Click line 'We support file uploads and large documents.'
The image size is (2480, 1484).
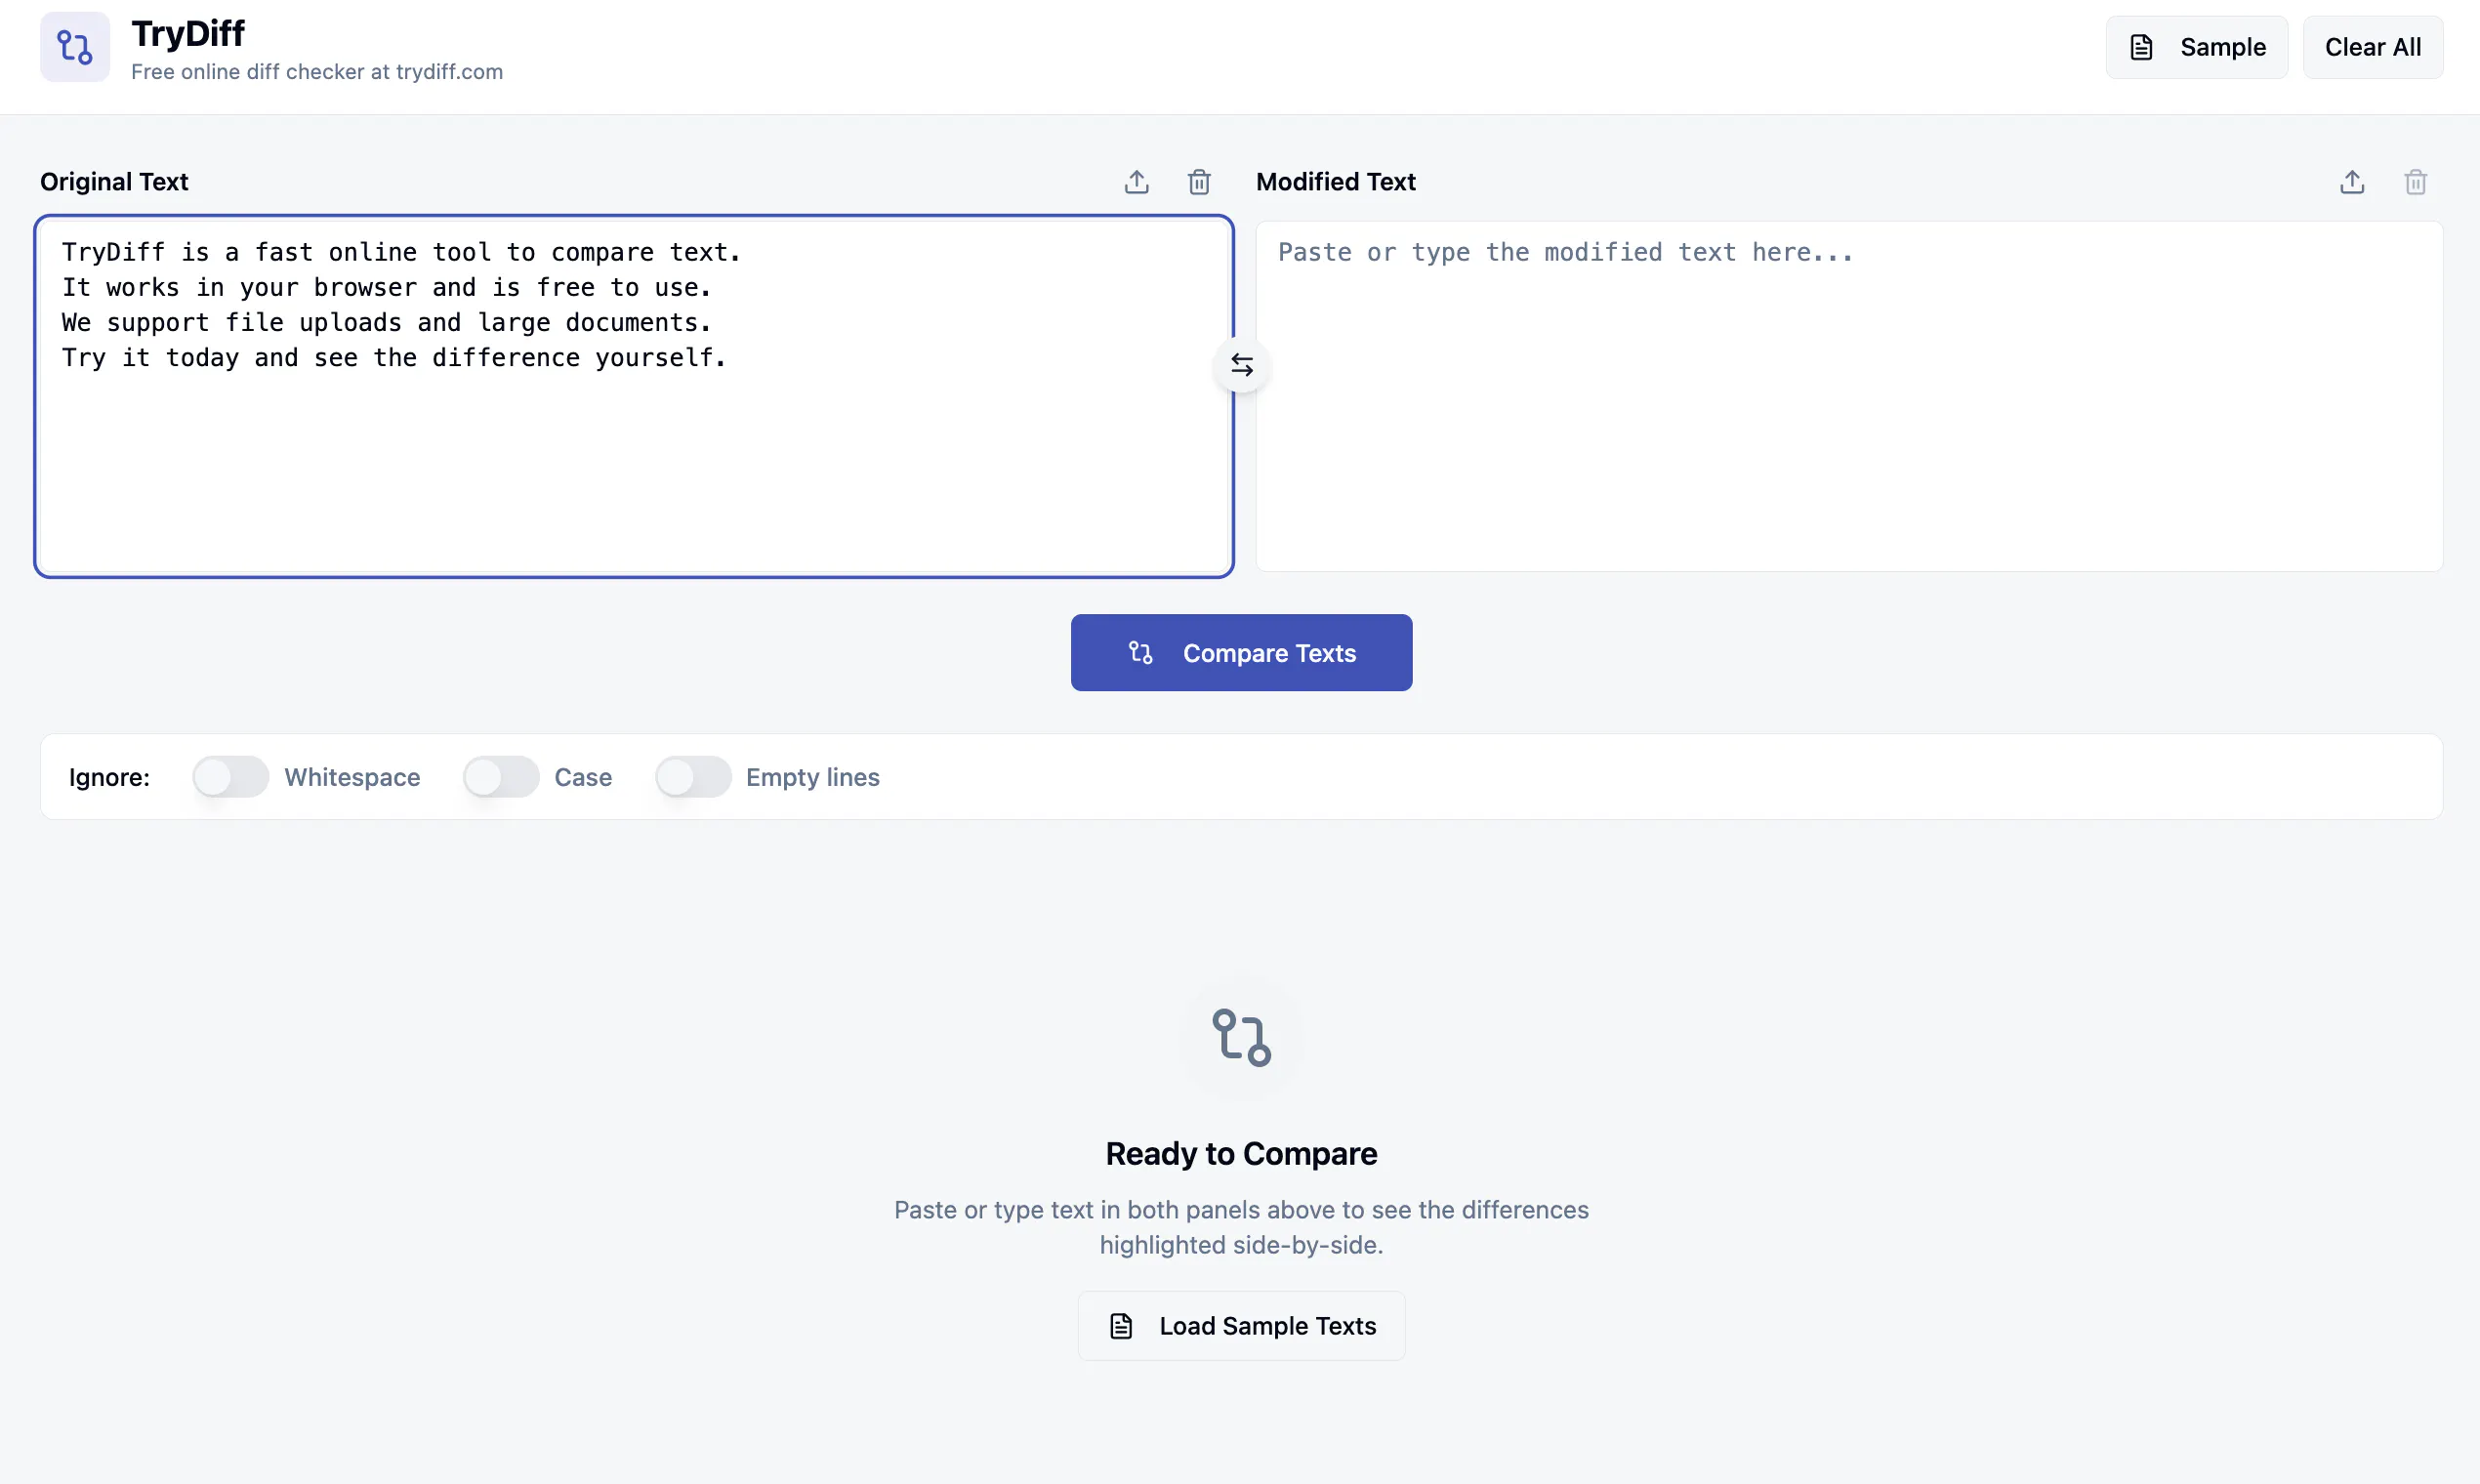click(x=387, y=323)
